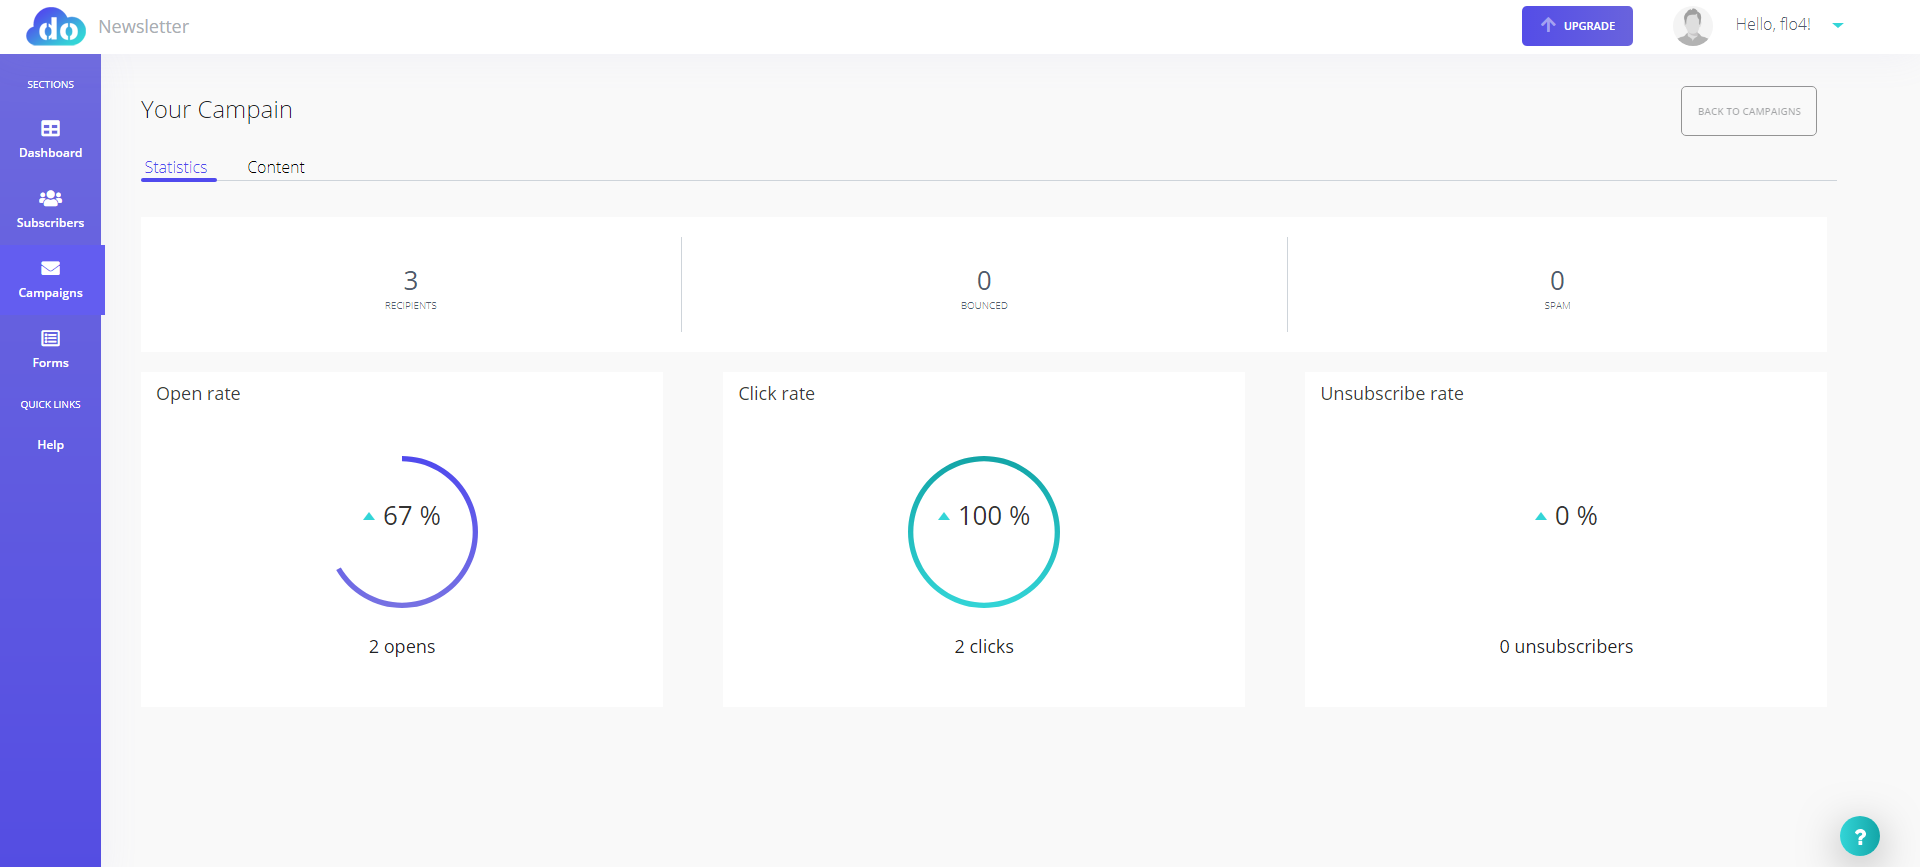Click the 'Unsubscribe rate' card title

[x=1392, y=393]
